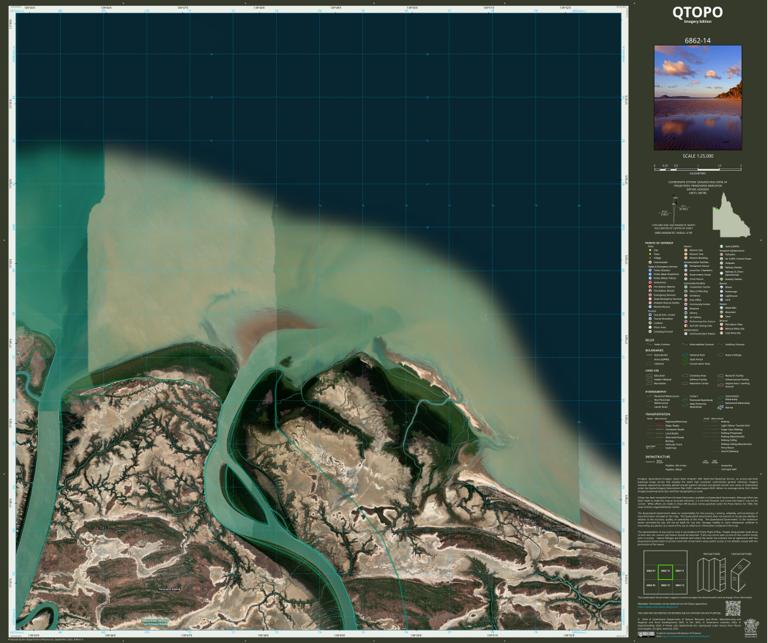
Task: Click the Marina hydrography legend symbol
Action: 720,407
